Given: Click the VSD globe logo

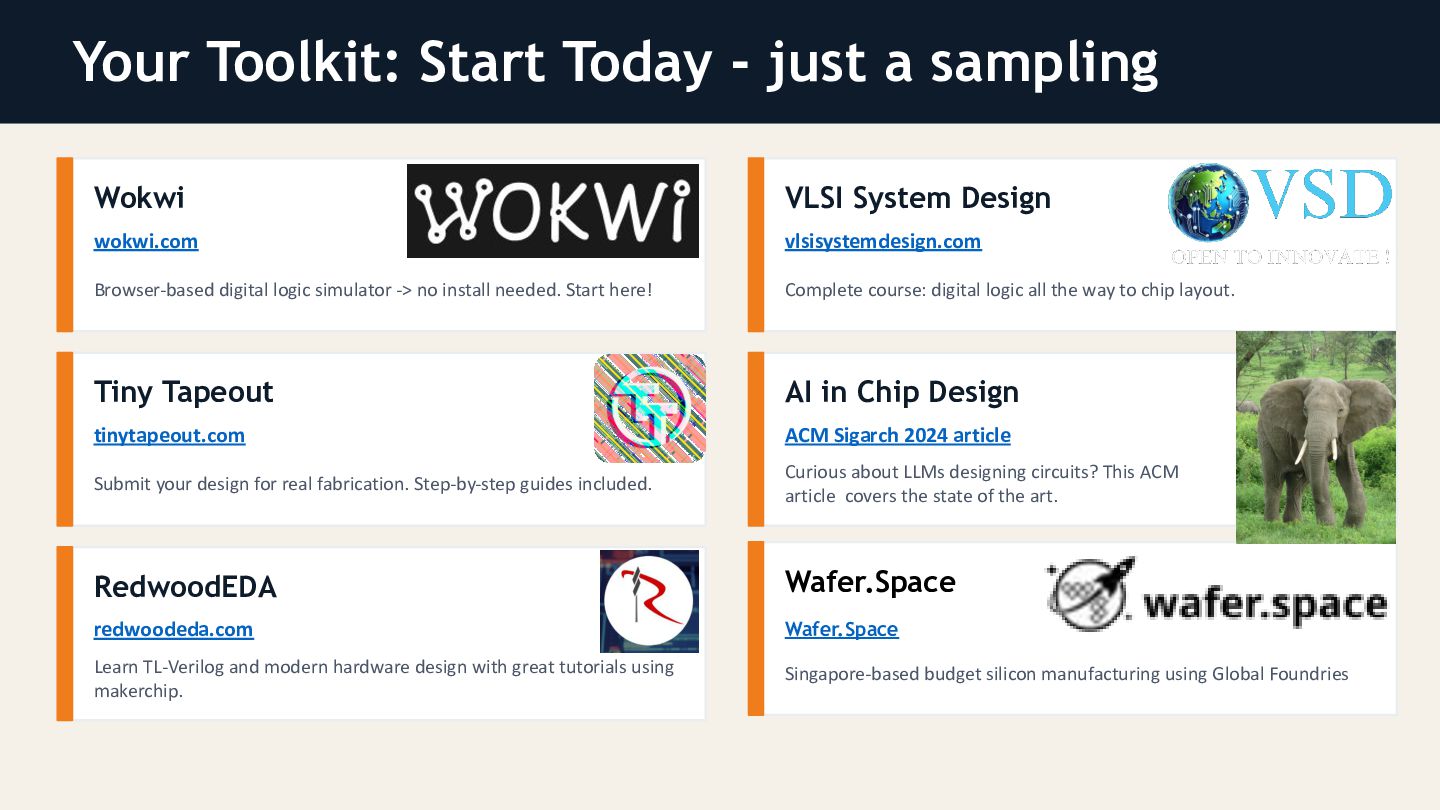Looking at the screenshot, I should 1208,203.
